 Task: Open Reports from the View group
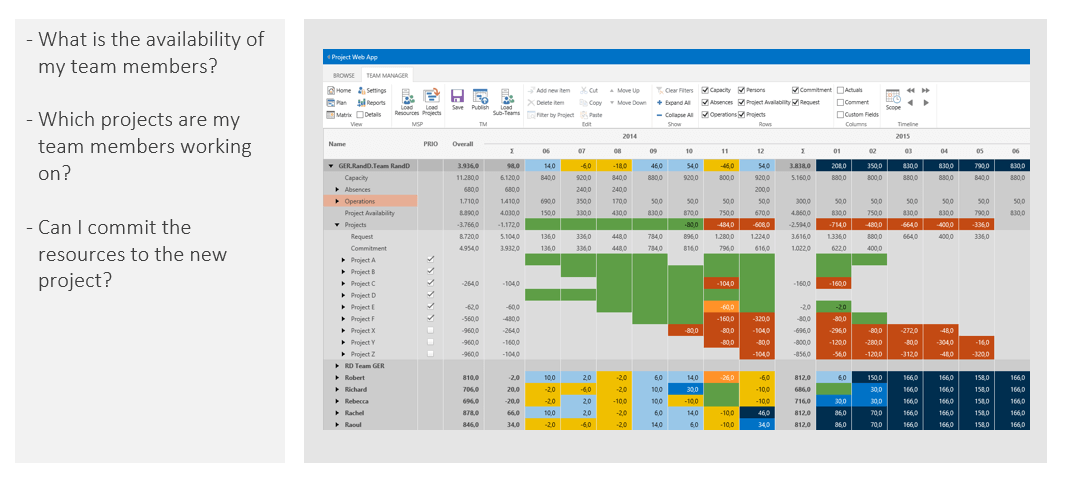click(x=371, y=102)
